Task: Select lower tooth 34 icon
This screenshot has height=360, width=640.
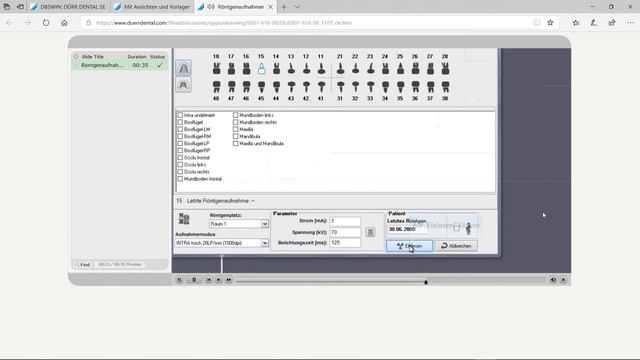Action: click(385, 87)
